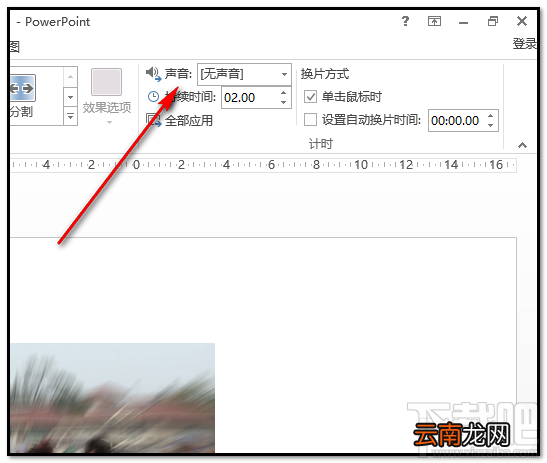
Task: Click Apply To All (全部应用)
Action: point(180,120)
